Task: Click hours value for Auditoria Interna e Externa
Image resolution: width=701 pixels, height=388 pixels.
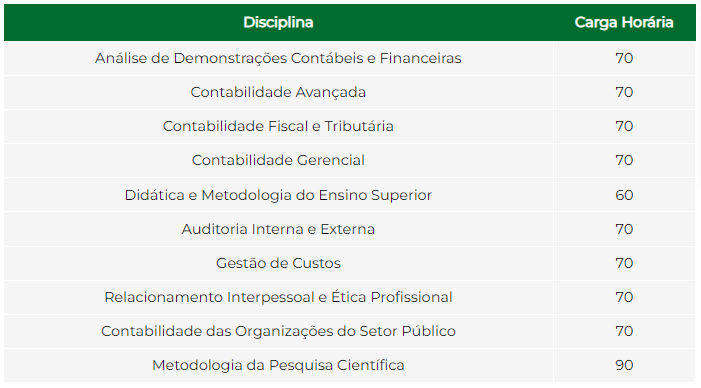Action: point(624,229)
